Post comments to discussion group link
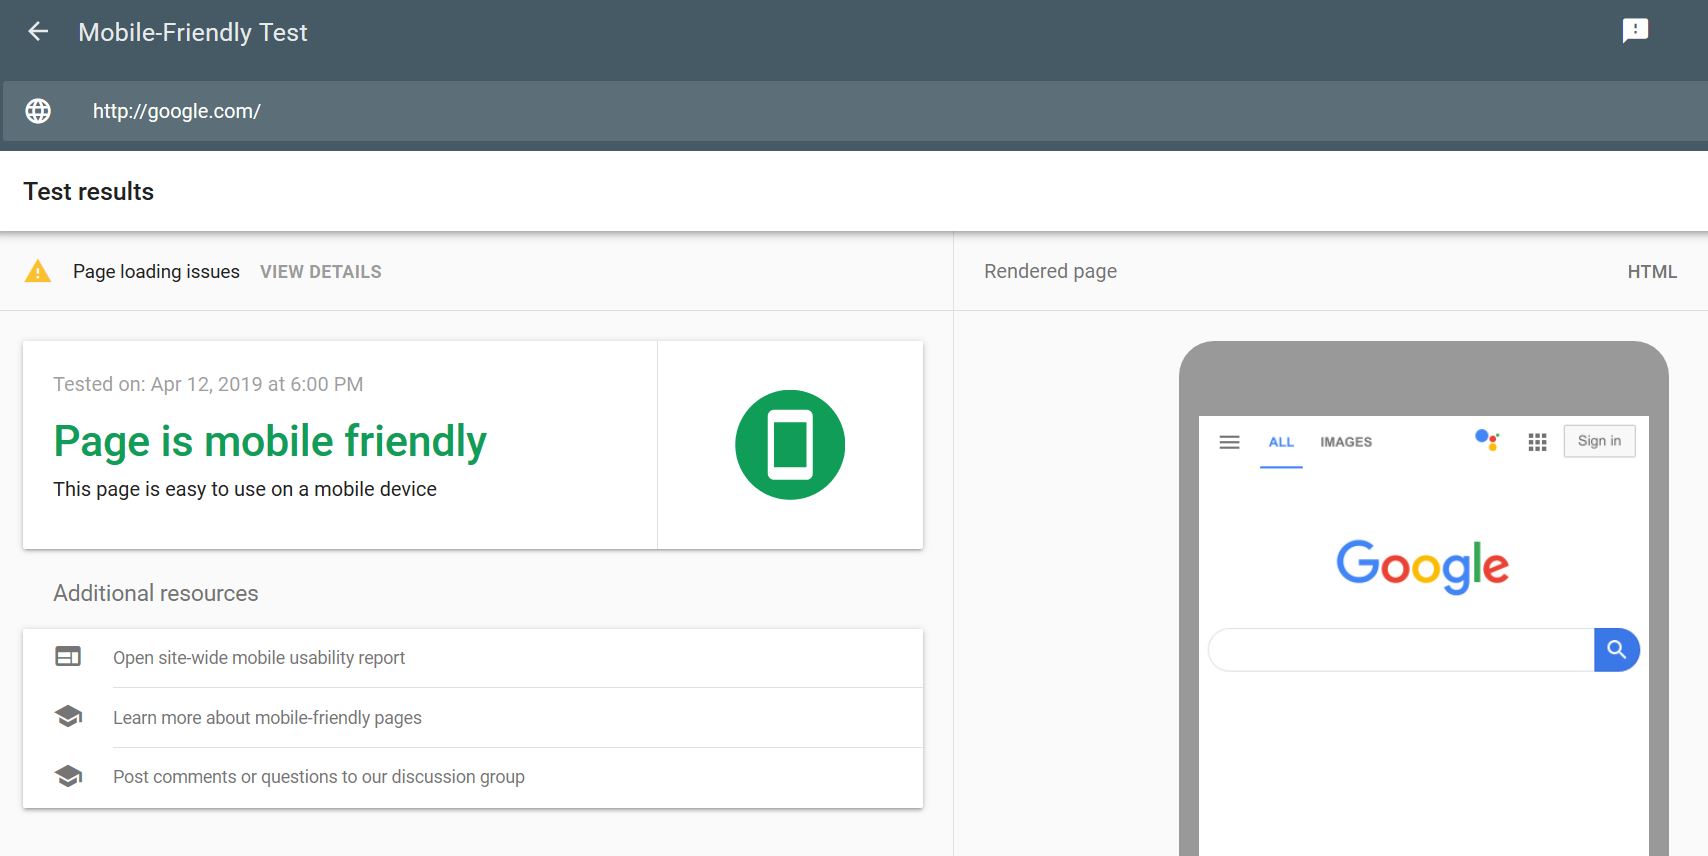1708x856 pixels. coord(319,777)
